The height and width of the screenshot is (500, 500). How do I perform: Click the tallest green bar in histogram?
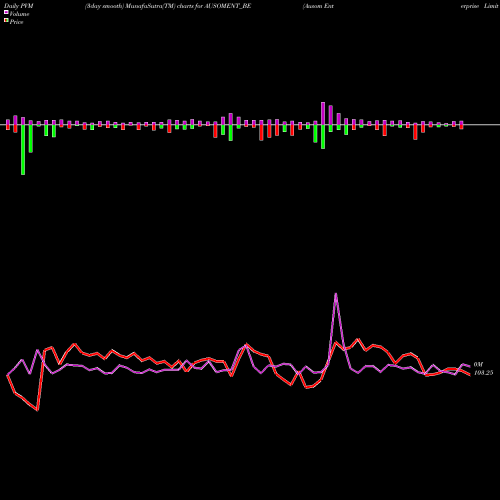(23, 150)
